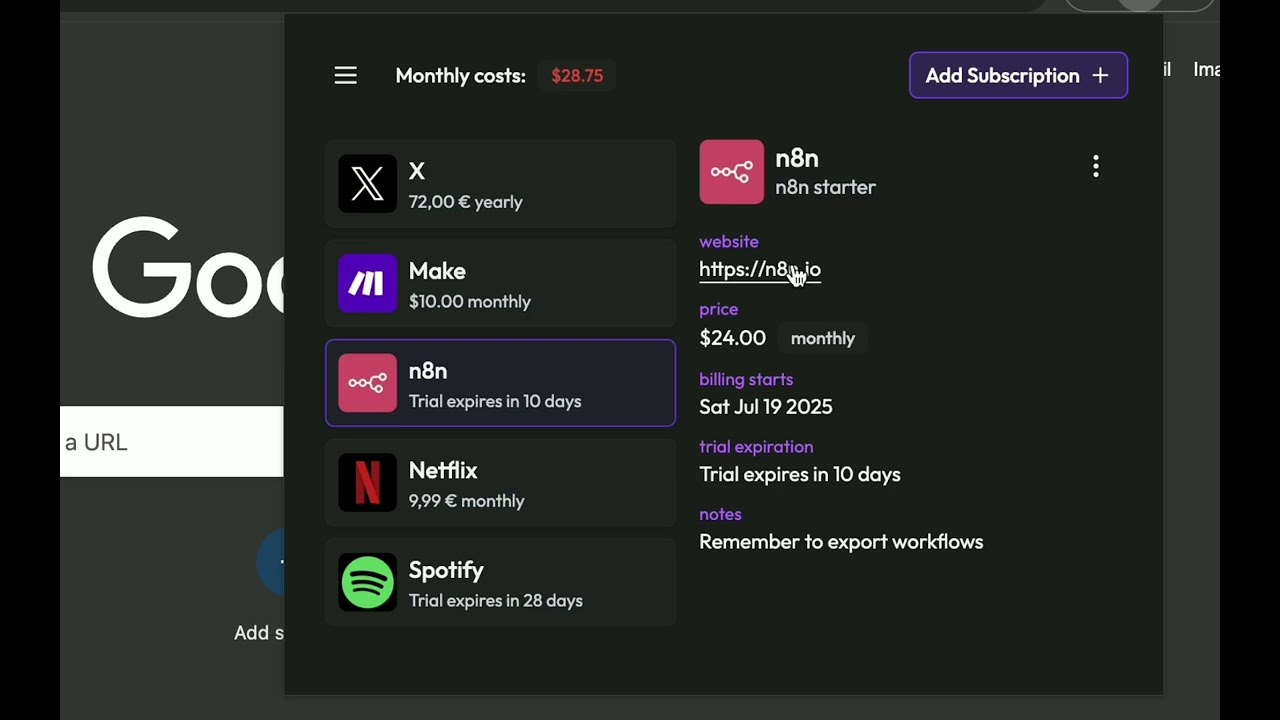Open the hamburger menu icon
The width and height of the screenshot is (1280, 720).
pyautogui.click(x=345, y=76)
